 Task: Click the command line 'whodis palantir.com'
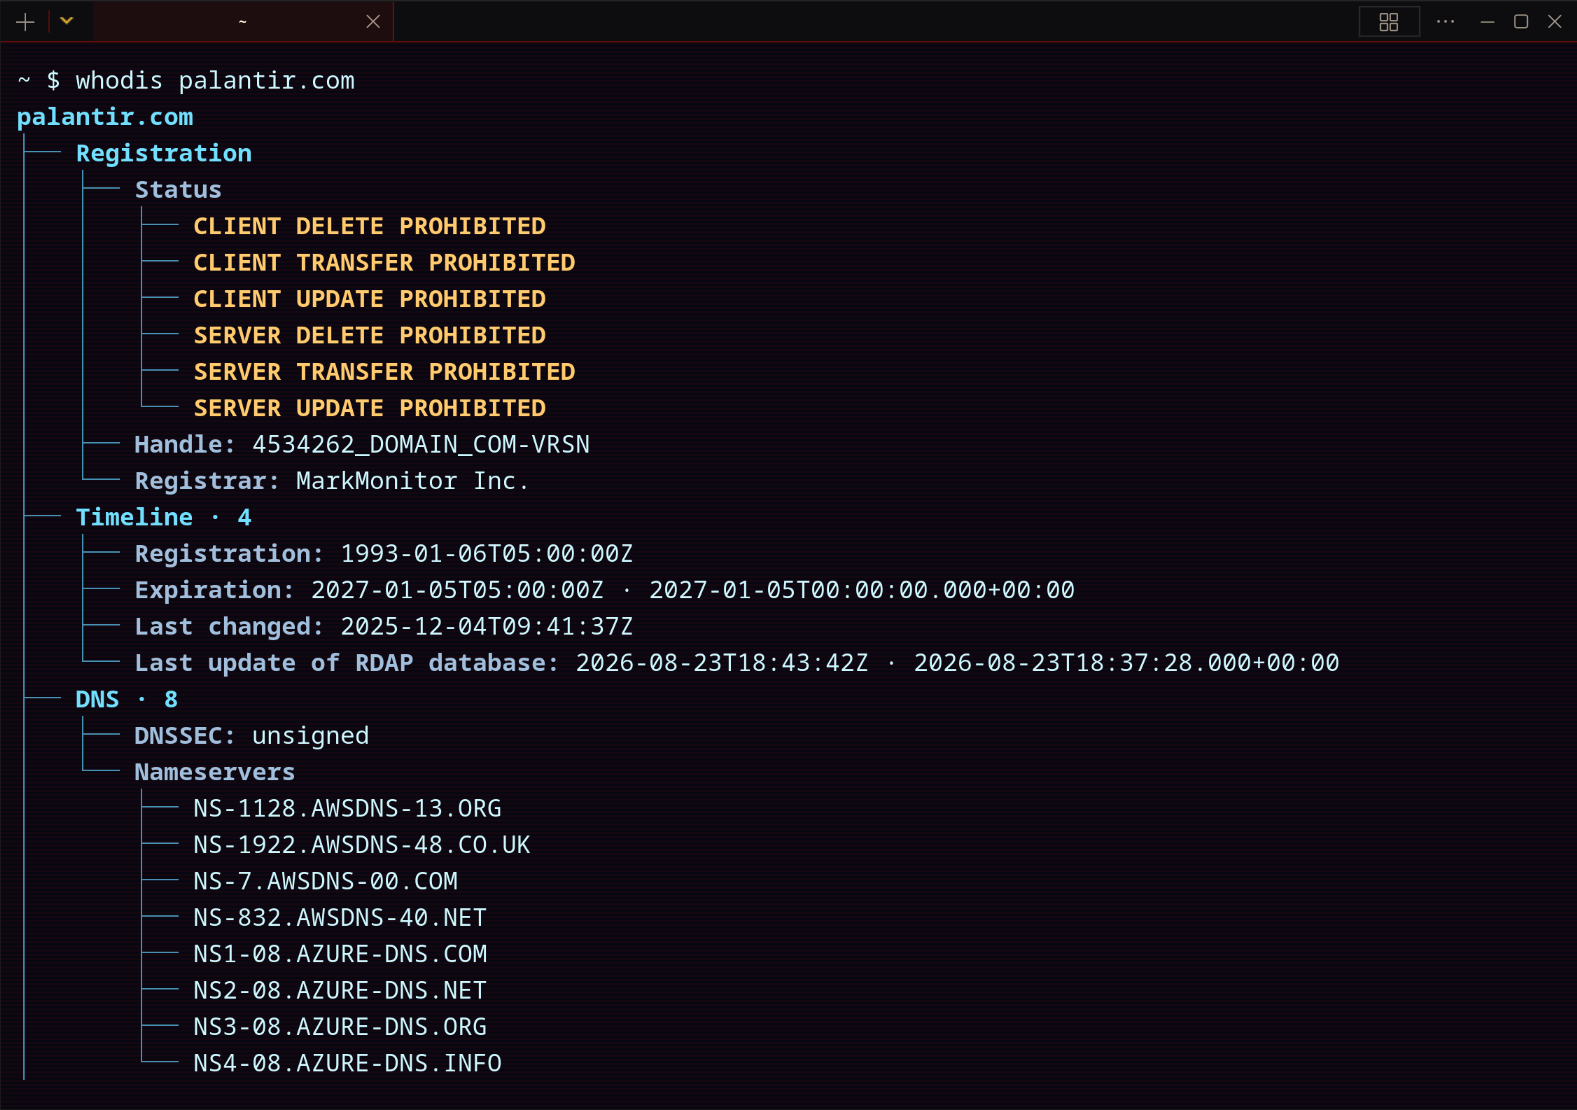[x=215, y=80]
